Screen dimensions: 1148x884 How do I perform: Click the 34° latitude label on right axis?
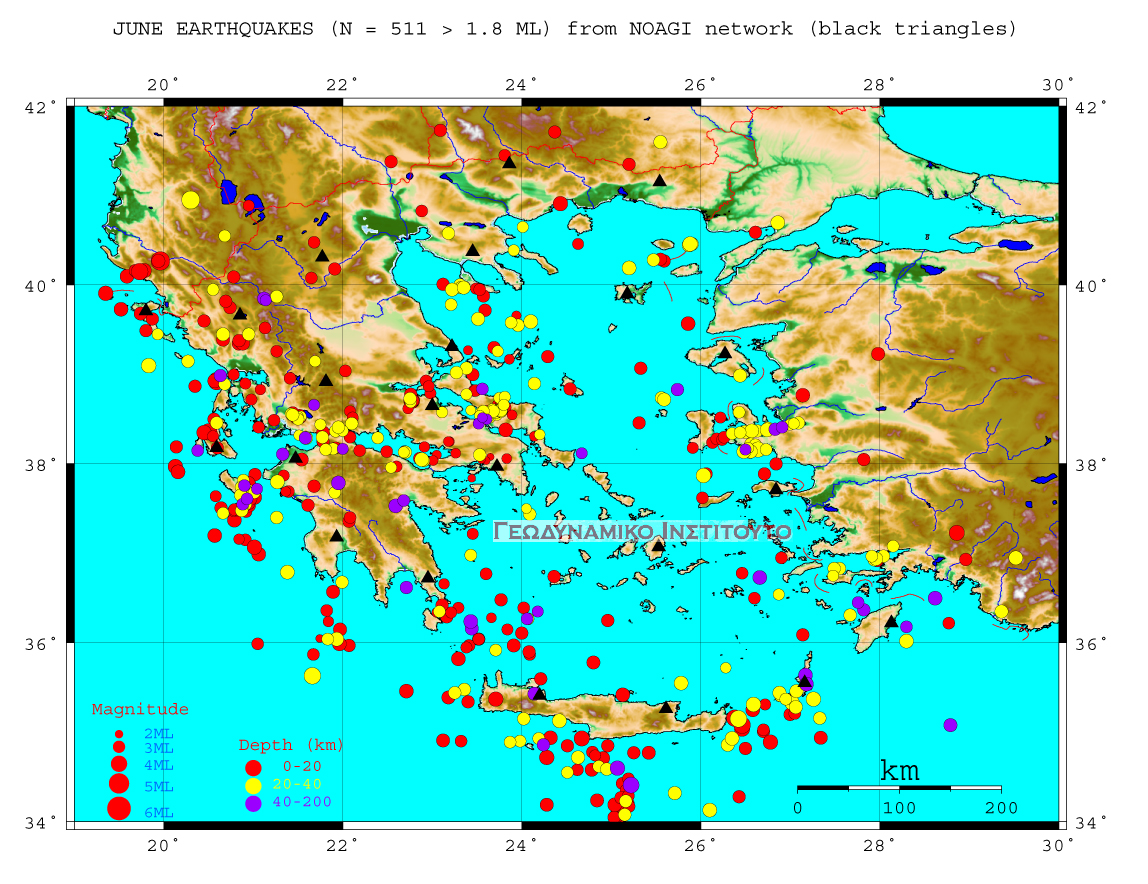coord(1091,822)
